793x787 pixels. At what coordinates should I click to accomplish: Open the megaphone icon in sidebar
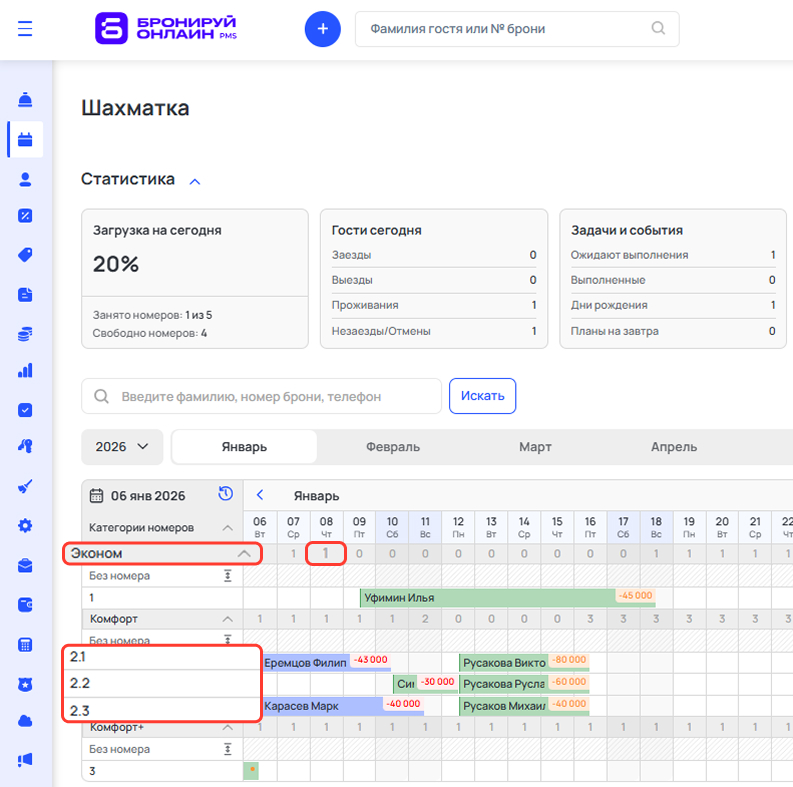(x=25, y=759)
